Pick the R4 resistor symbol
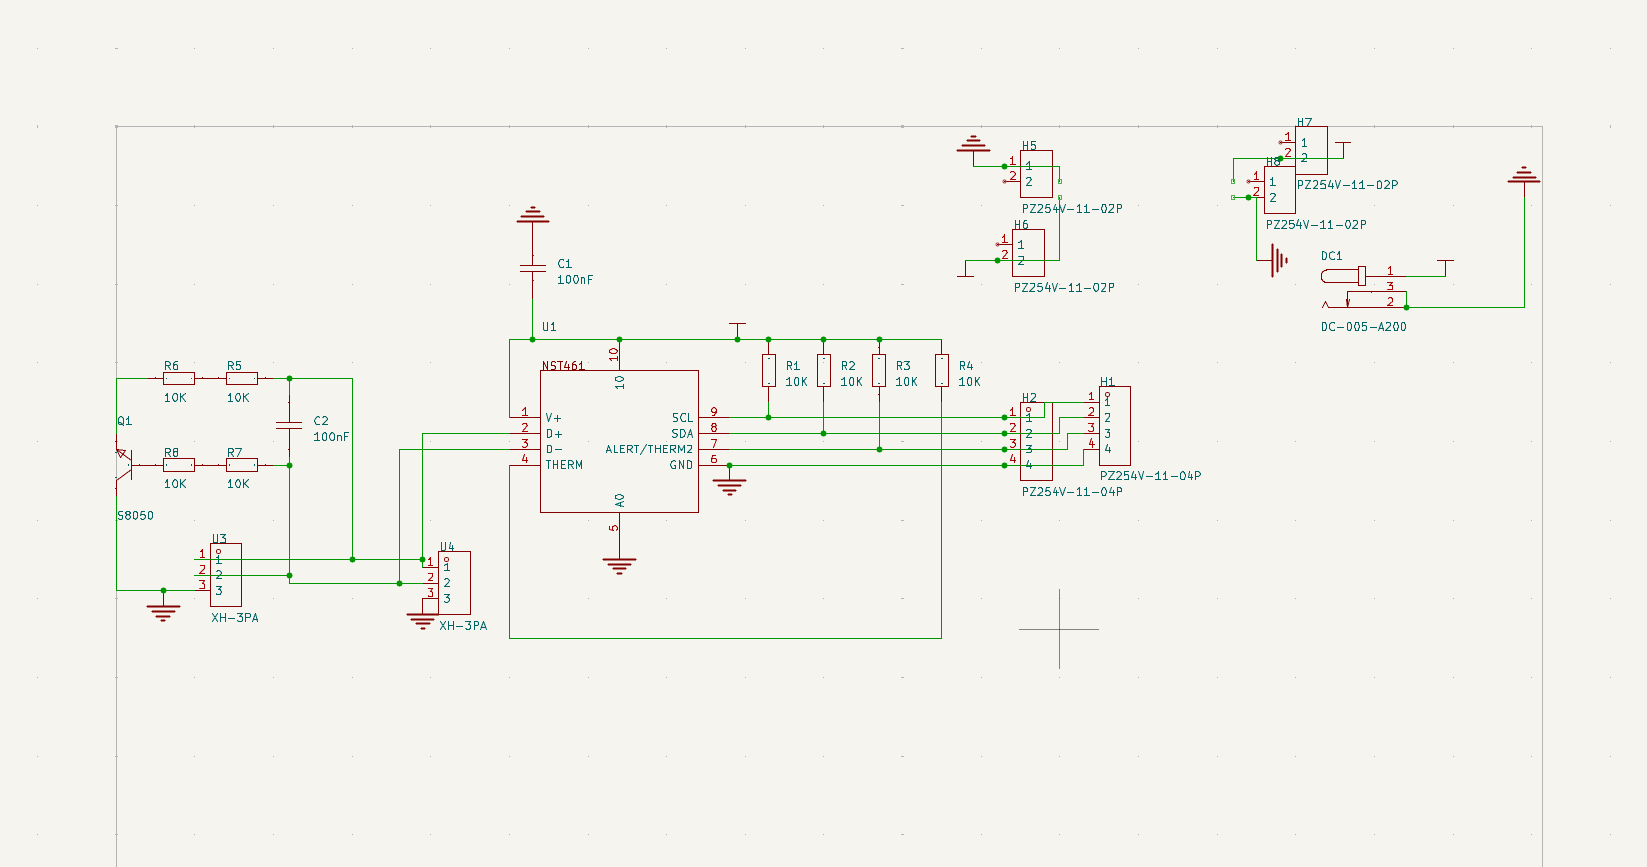 pos(941,370)
